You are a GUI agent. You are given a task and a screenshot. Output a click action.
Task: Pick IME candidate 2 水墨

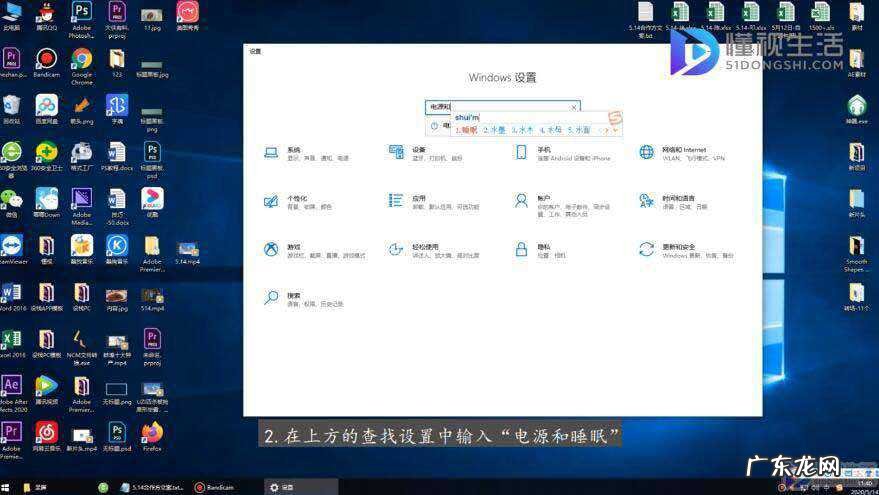494,130
